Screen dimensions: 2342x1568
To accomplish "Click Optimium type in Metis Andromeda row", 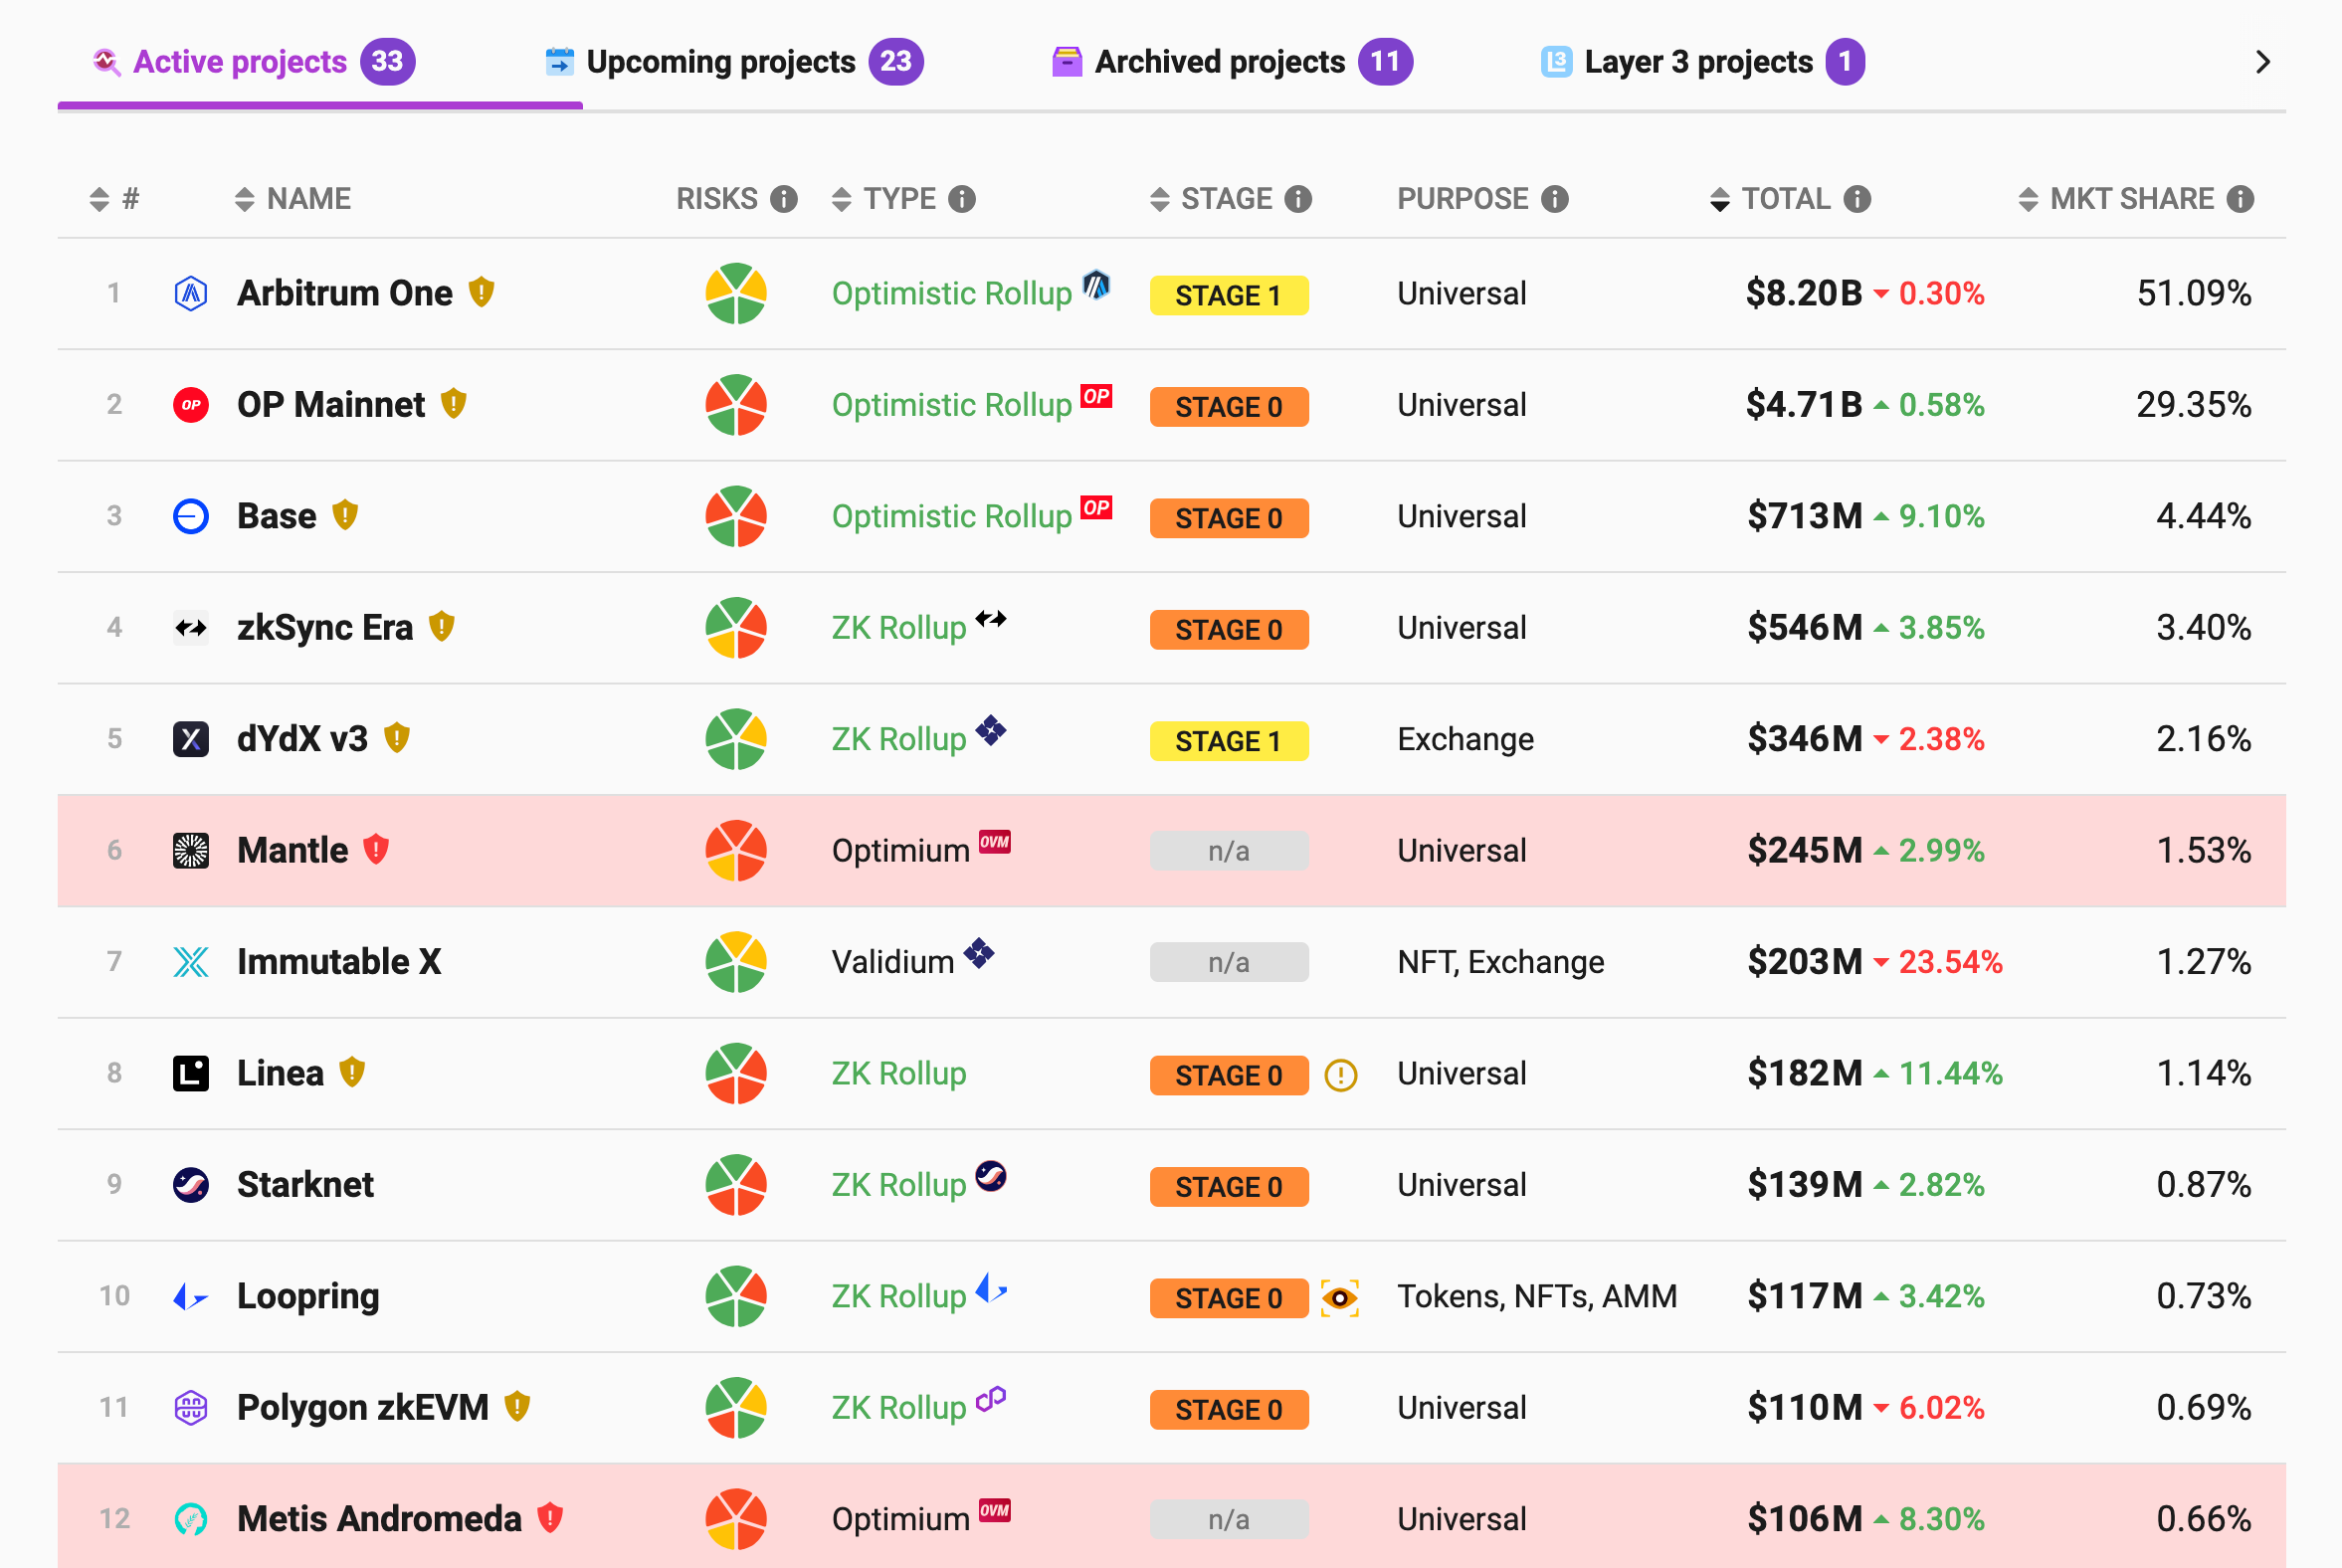I will pyautogui.click(x=901, y=1519).
